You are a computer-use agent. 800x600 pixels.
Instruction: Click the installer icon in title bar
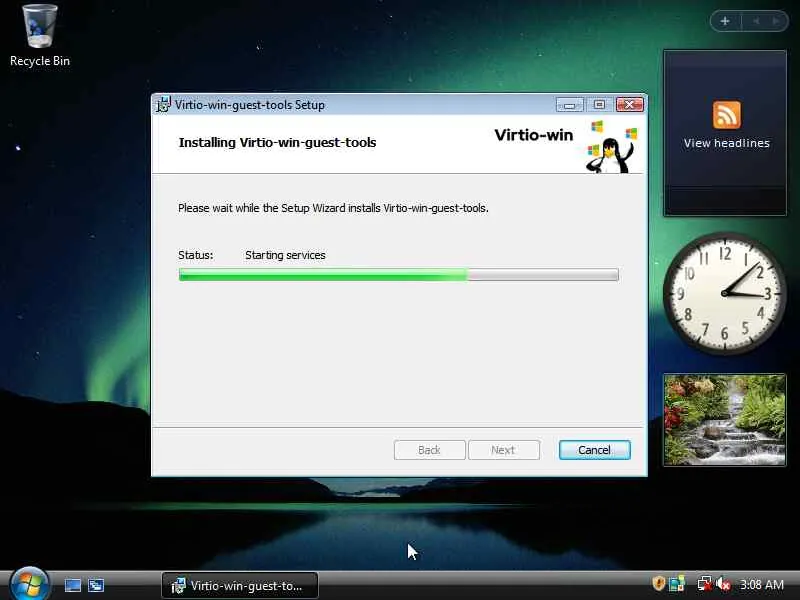(163, 105)
